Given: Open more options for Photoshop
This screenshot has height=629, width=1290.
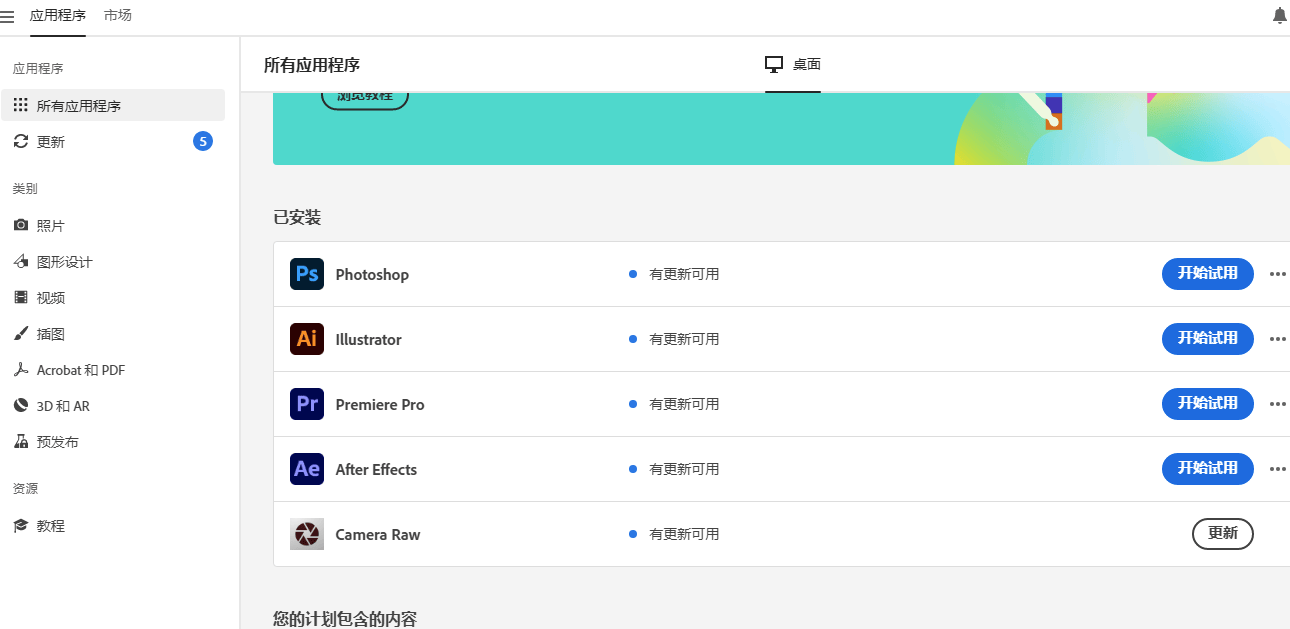Looking at the screenshot, I should point(1277,274).
